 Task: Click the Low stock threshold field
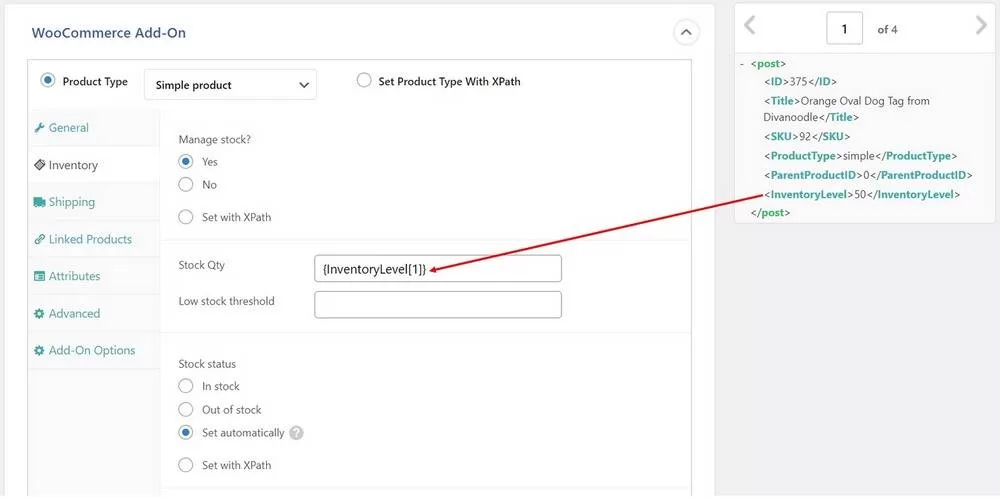click(437, 305)
